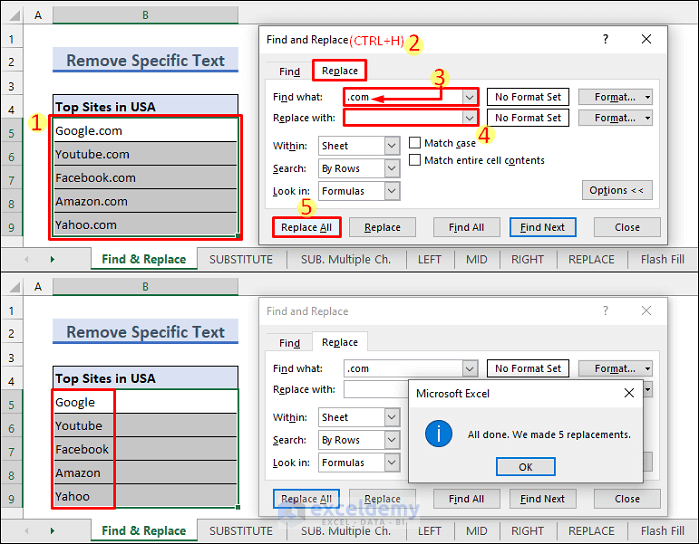Click No Format Set preview beside Find what, upper dialog

point(528,97)
